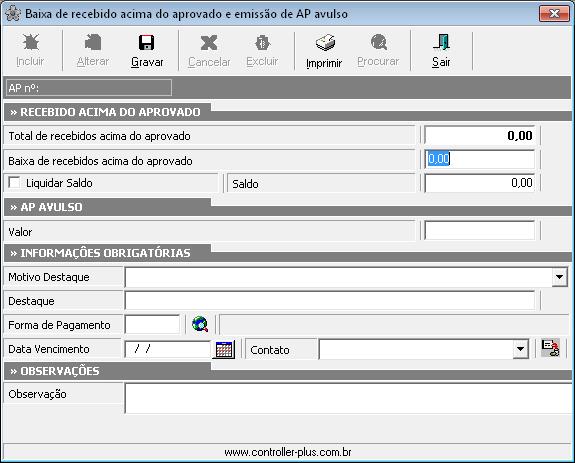Screen dimensions: 575x463
Task: Expand the Motivo Destaque dropdown arrow
Action: [x=559, y=277]
